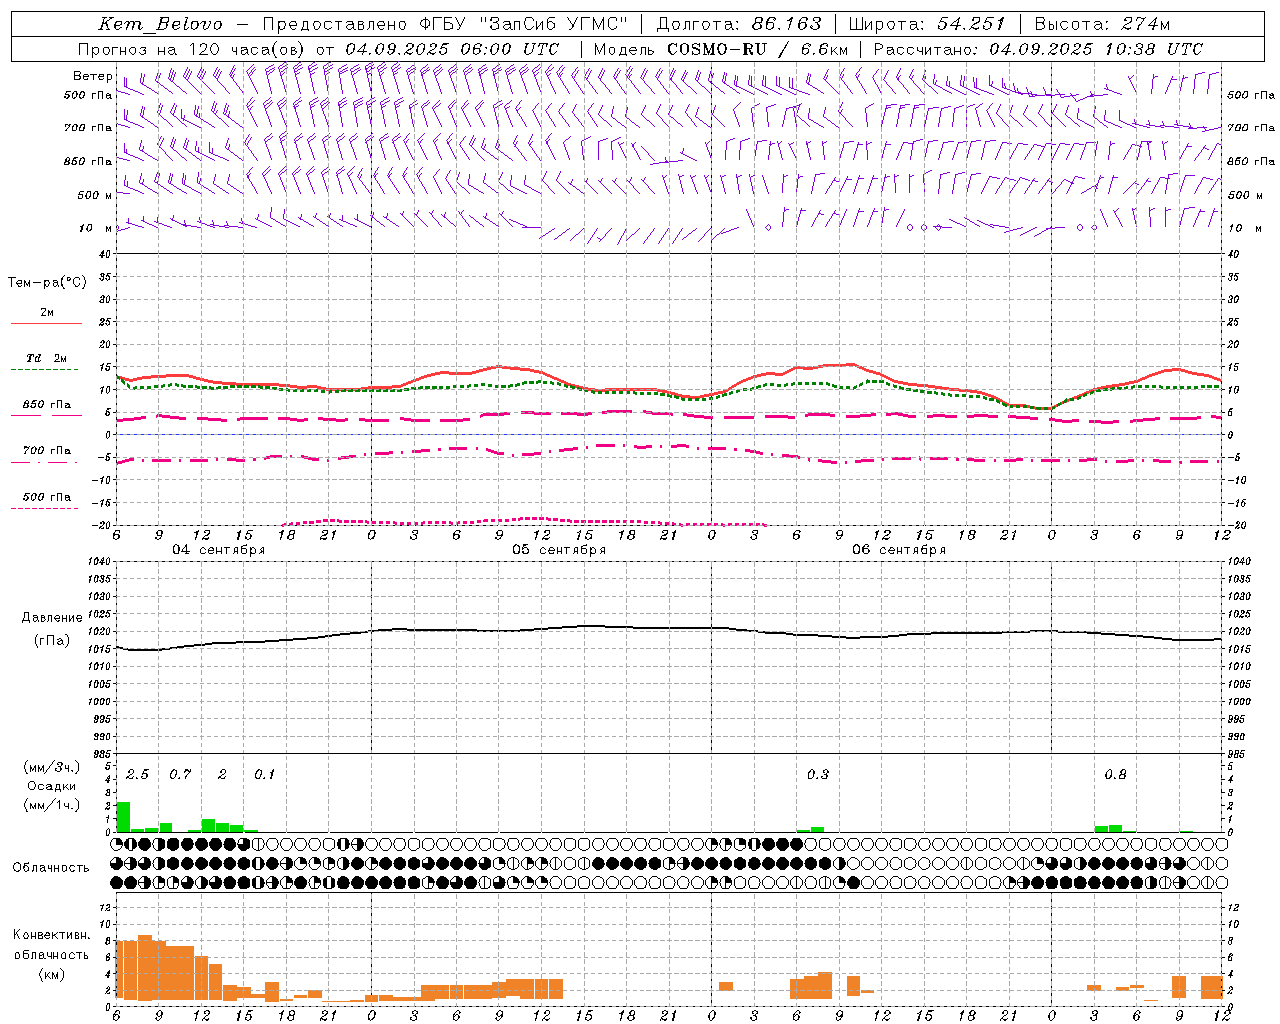1280x1024 pixels.
Task: Select the Тем-ра(°C) temperature panel label
Action: pos(47,283)
